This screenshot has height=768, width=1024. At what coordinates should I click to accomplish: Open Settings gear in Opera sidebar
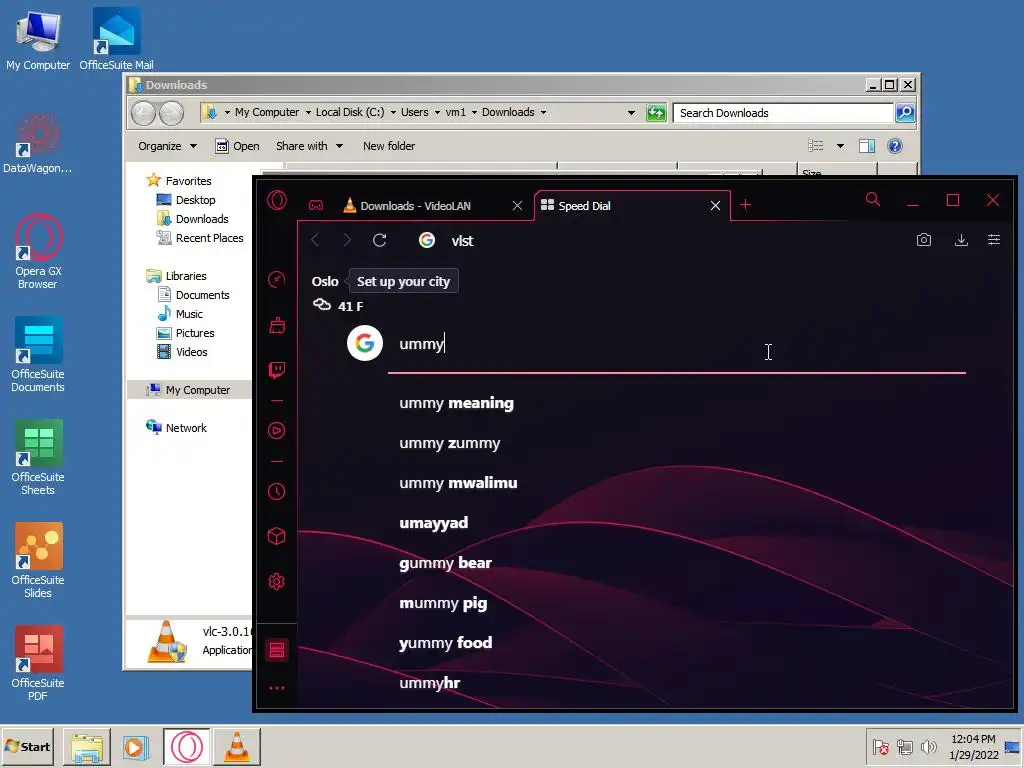(277, 581)
